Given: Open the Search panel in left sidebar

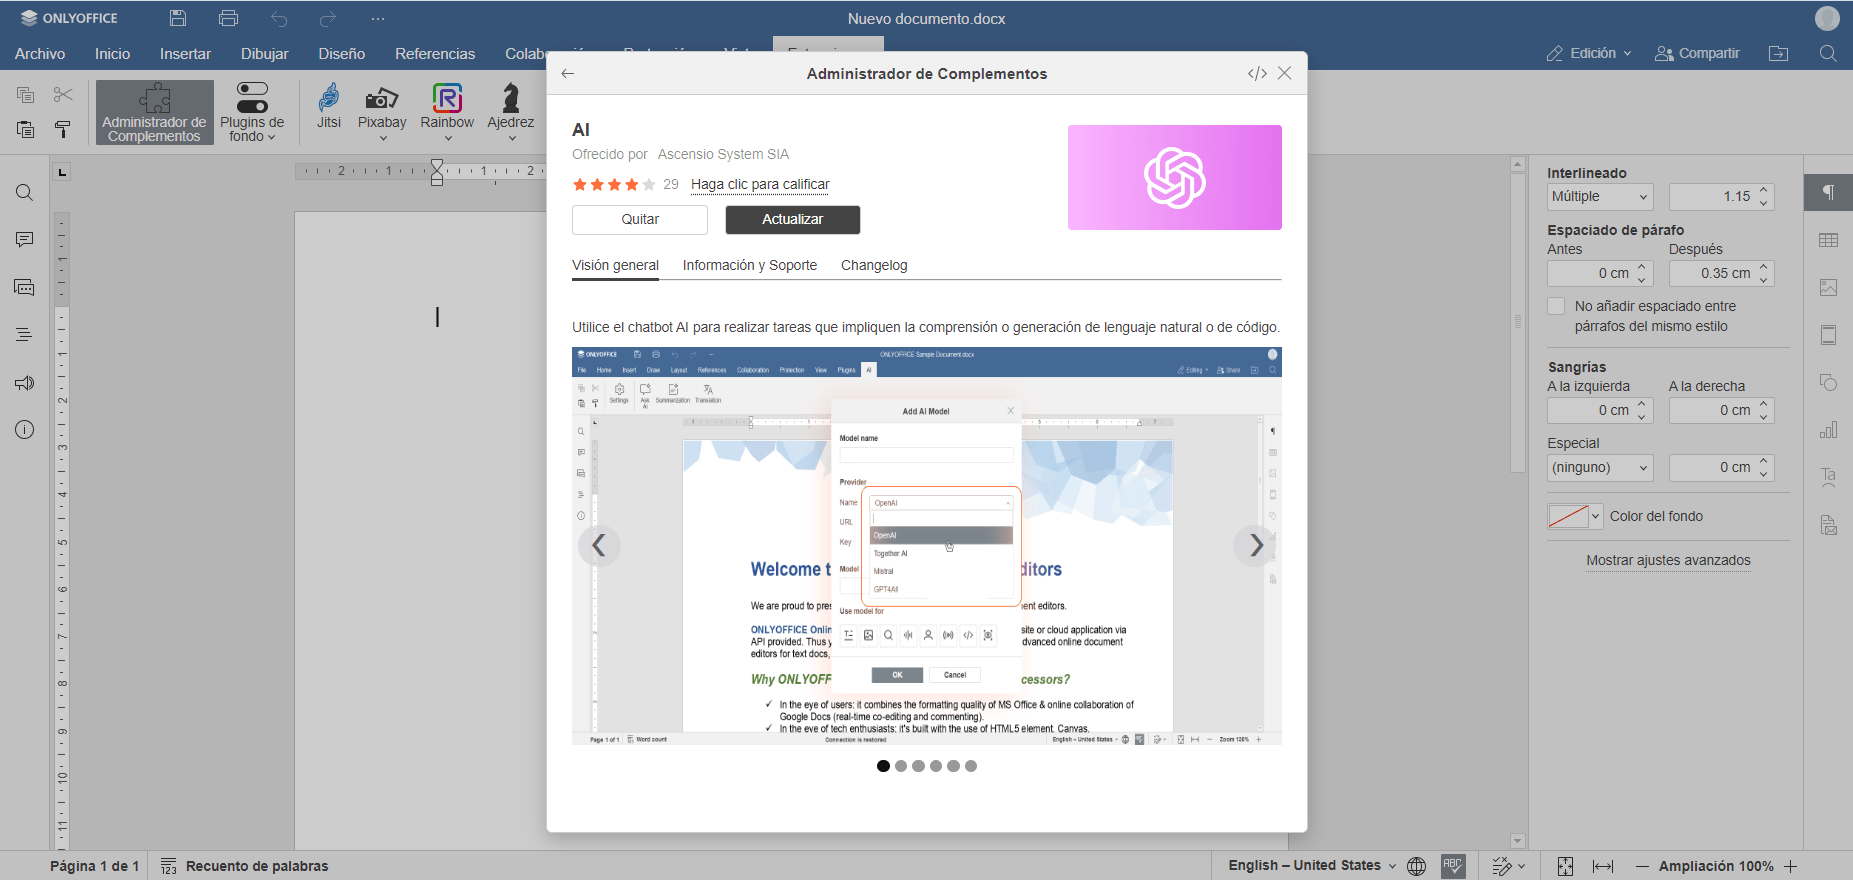Looking at the screenshot, I should click(x=25, y=193).
